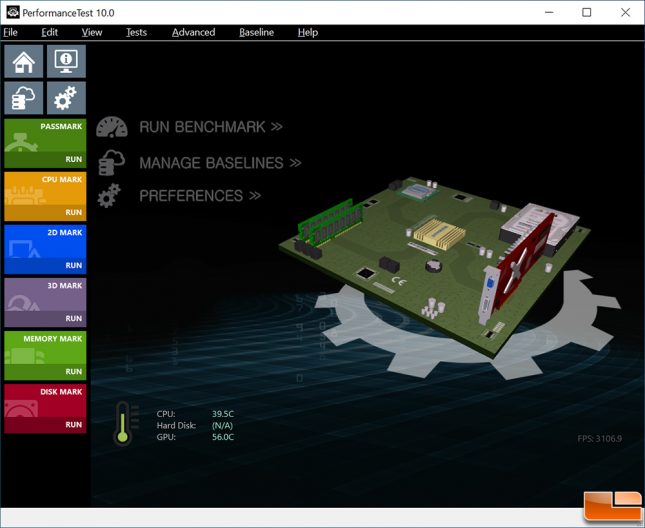Screen dimensions: 645x528
Task: Click the PerformanceTest app icon in title bar
Action: coord(13,12)
